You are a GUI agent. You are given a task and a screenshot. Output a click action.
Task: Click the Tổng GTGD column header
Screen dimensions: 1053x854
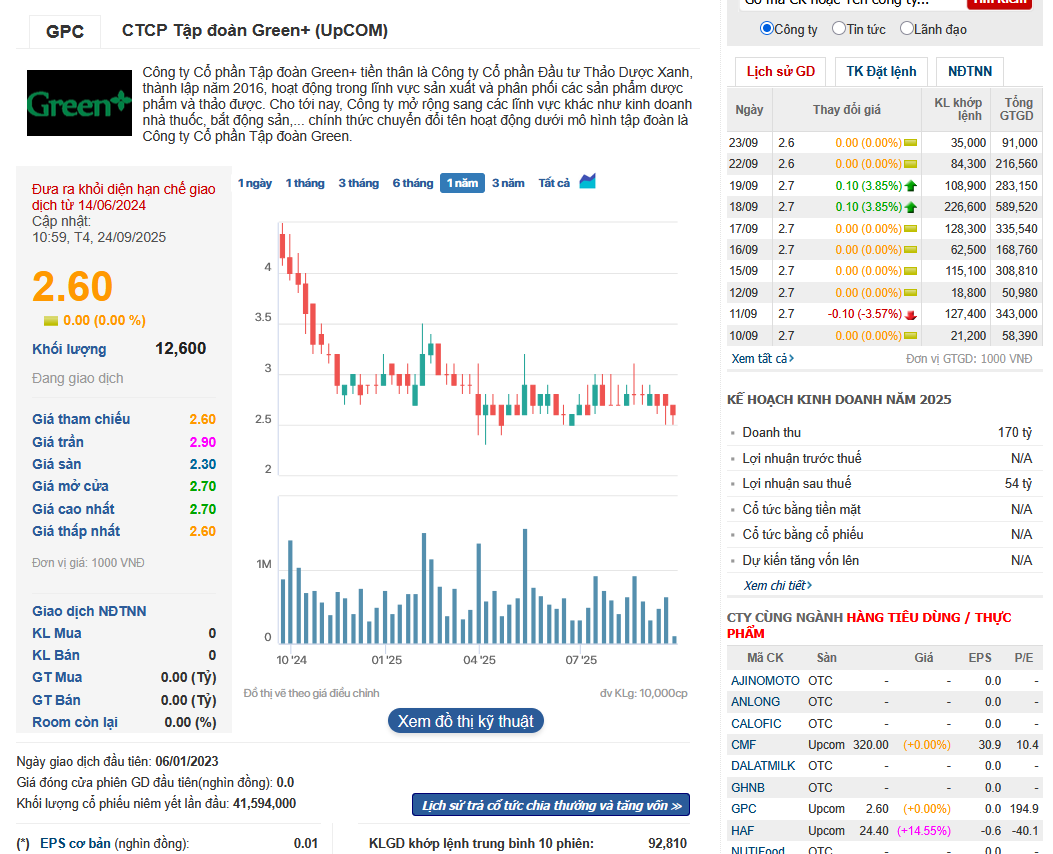click(1016, 109)
